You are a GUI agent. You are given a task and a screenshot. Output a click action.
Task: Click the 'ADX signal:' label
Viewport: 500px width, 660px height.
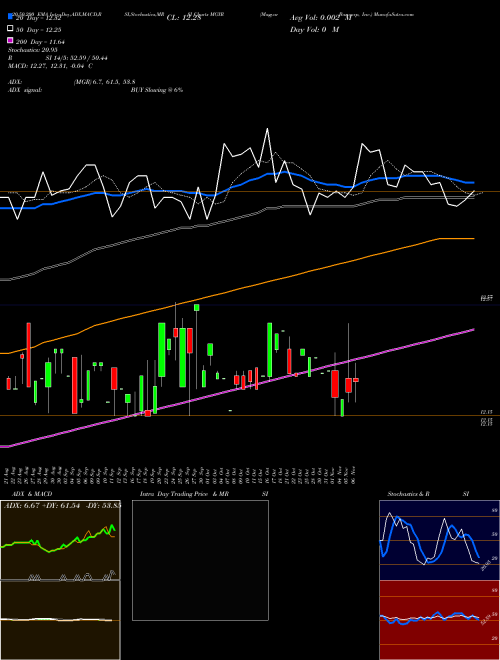tap(25, 90)
